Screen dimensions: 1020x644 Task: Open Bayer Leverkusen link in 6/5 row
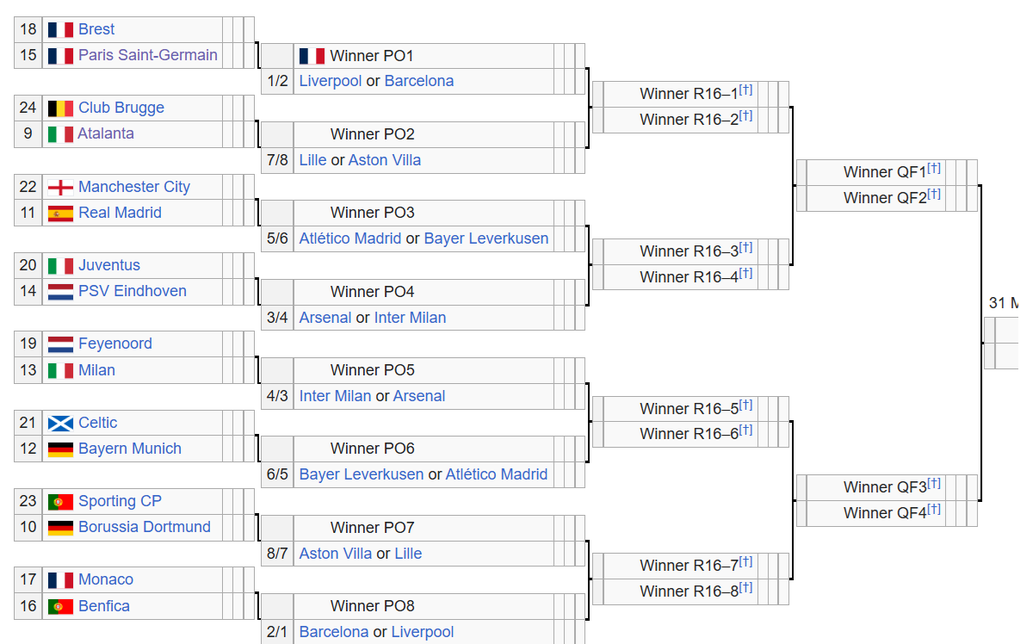361,475
